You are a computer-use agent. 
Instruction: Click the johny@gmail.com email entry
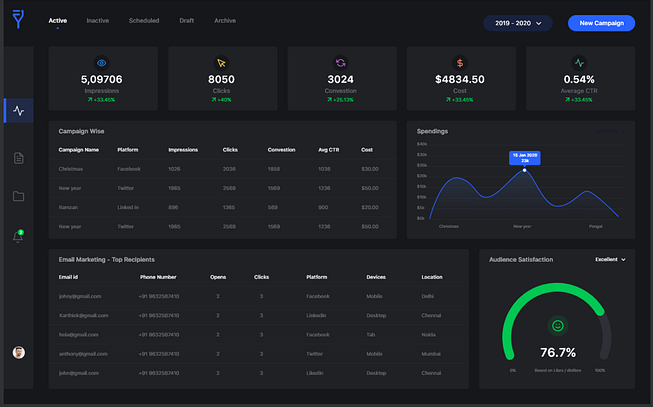pos(80,296)
